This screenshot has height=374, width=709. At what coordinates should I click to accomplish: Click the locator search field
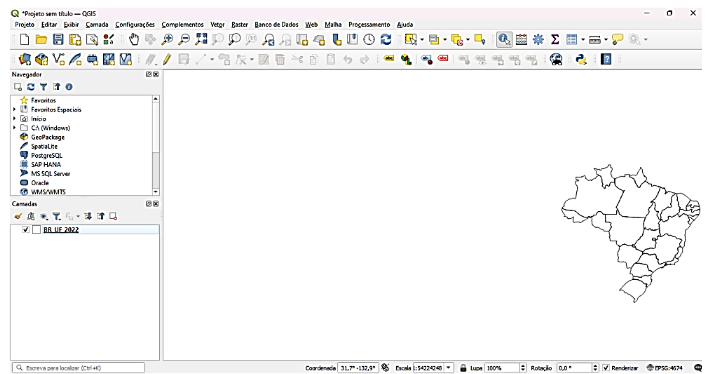point(79,368)
